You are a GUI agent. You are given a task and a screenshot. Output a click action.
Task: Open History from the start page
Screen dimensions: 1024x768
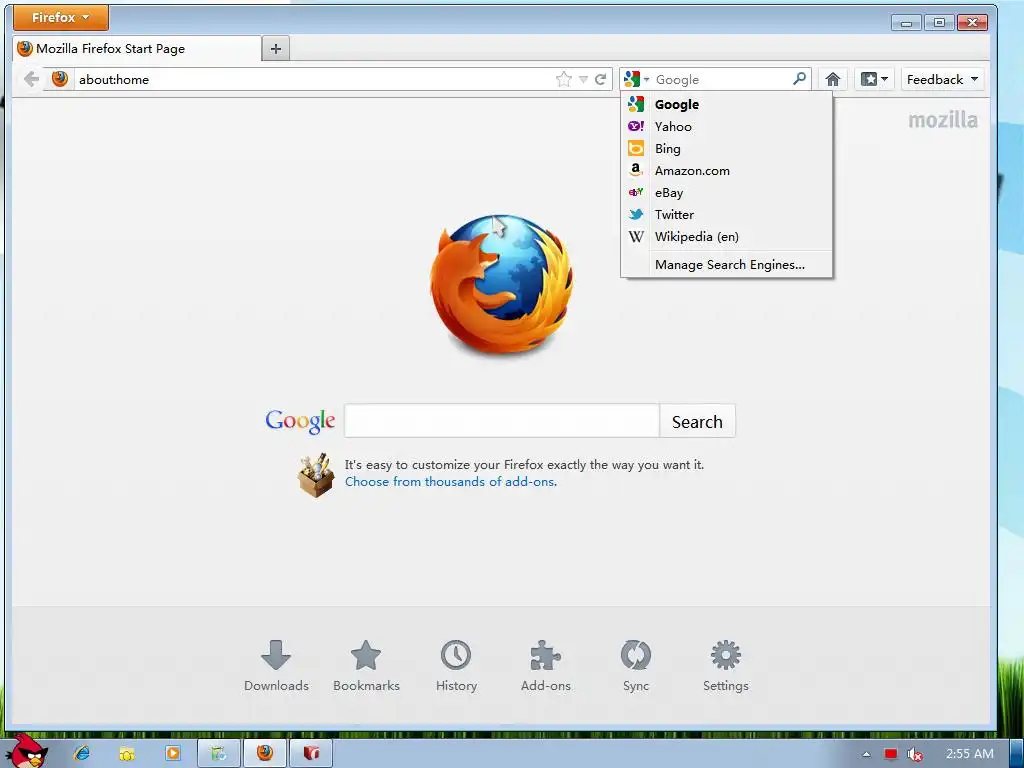(456, 666)
